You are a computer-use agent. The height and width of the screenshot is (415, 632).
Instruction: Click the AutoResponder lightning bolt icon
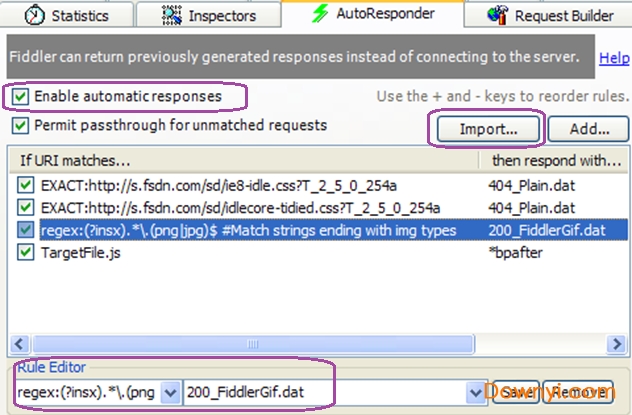[320, 14]
